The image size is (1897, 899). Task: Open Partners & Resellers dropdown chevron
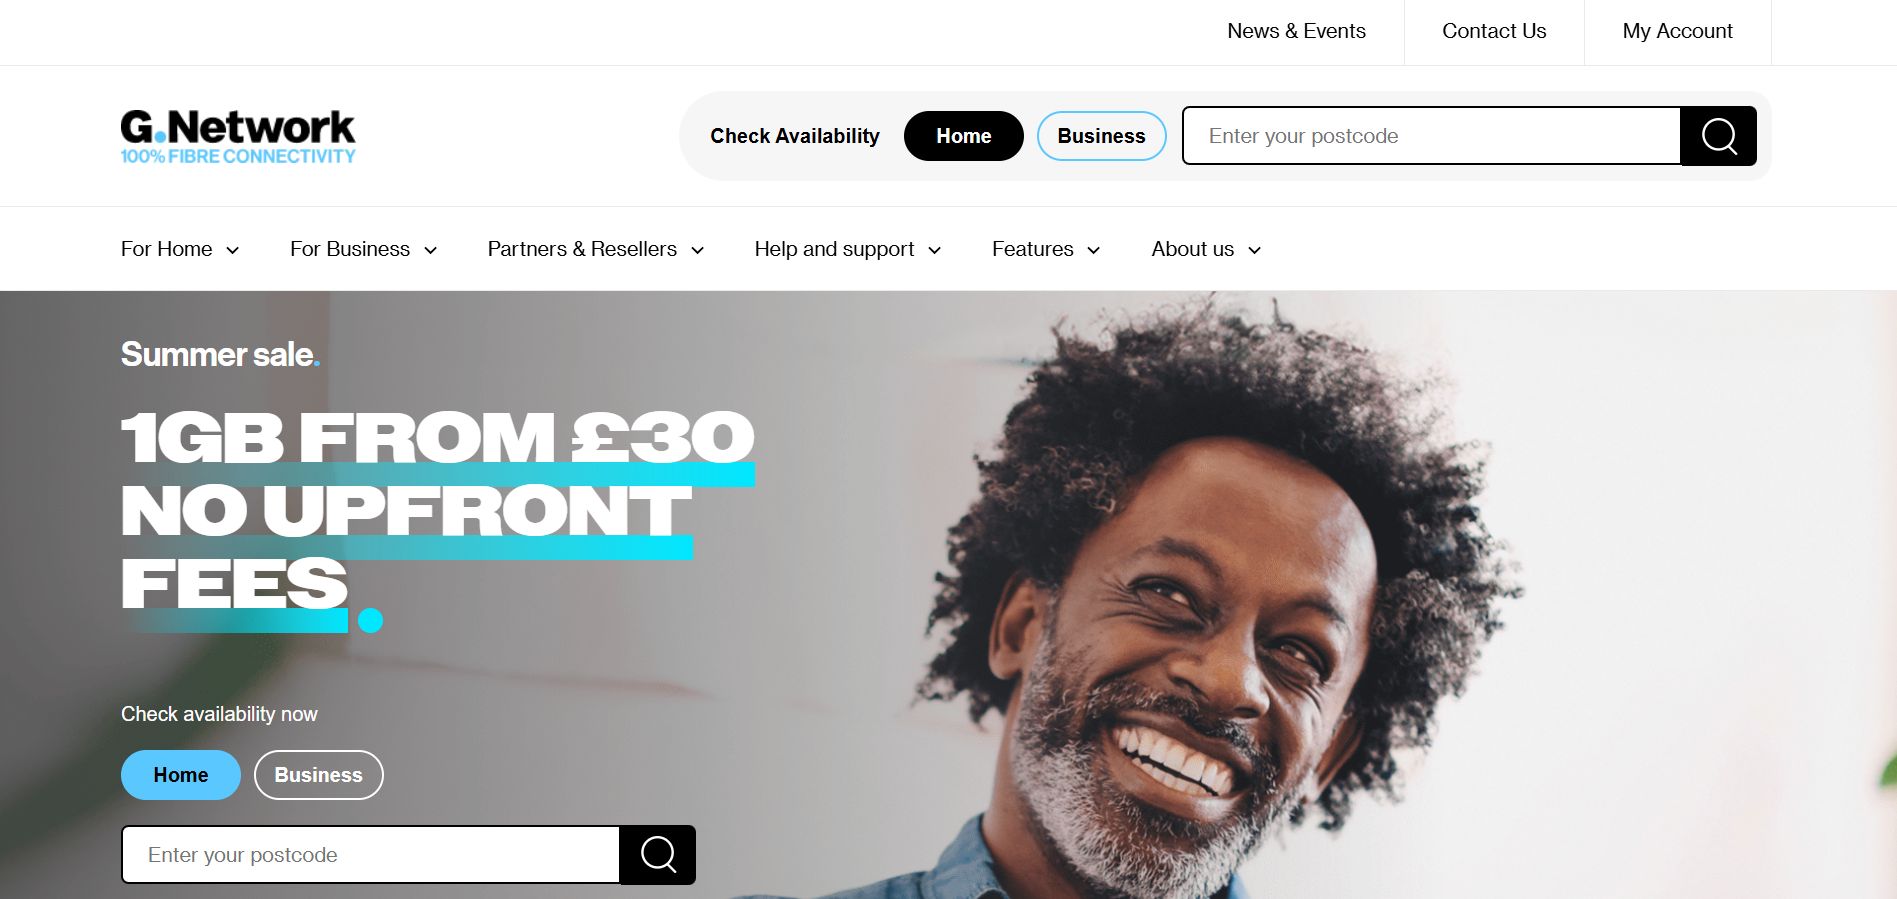tap(698, 250)
